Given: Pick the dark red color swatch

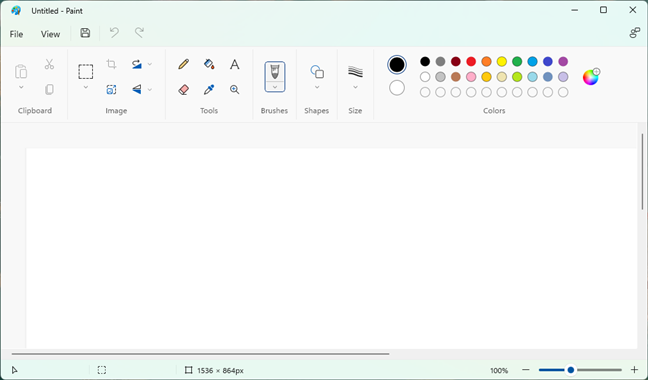Looking at the screenshot, I should coord(456,62).
